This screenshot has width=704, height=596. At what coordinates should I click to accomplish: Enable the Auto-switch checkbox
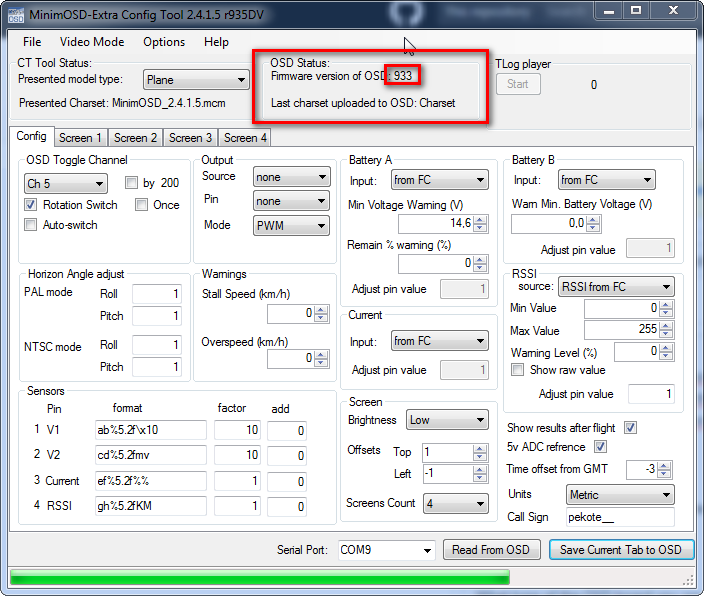click(x=31, y=225)
